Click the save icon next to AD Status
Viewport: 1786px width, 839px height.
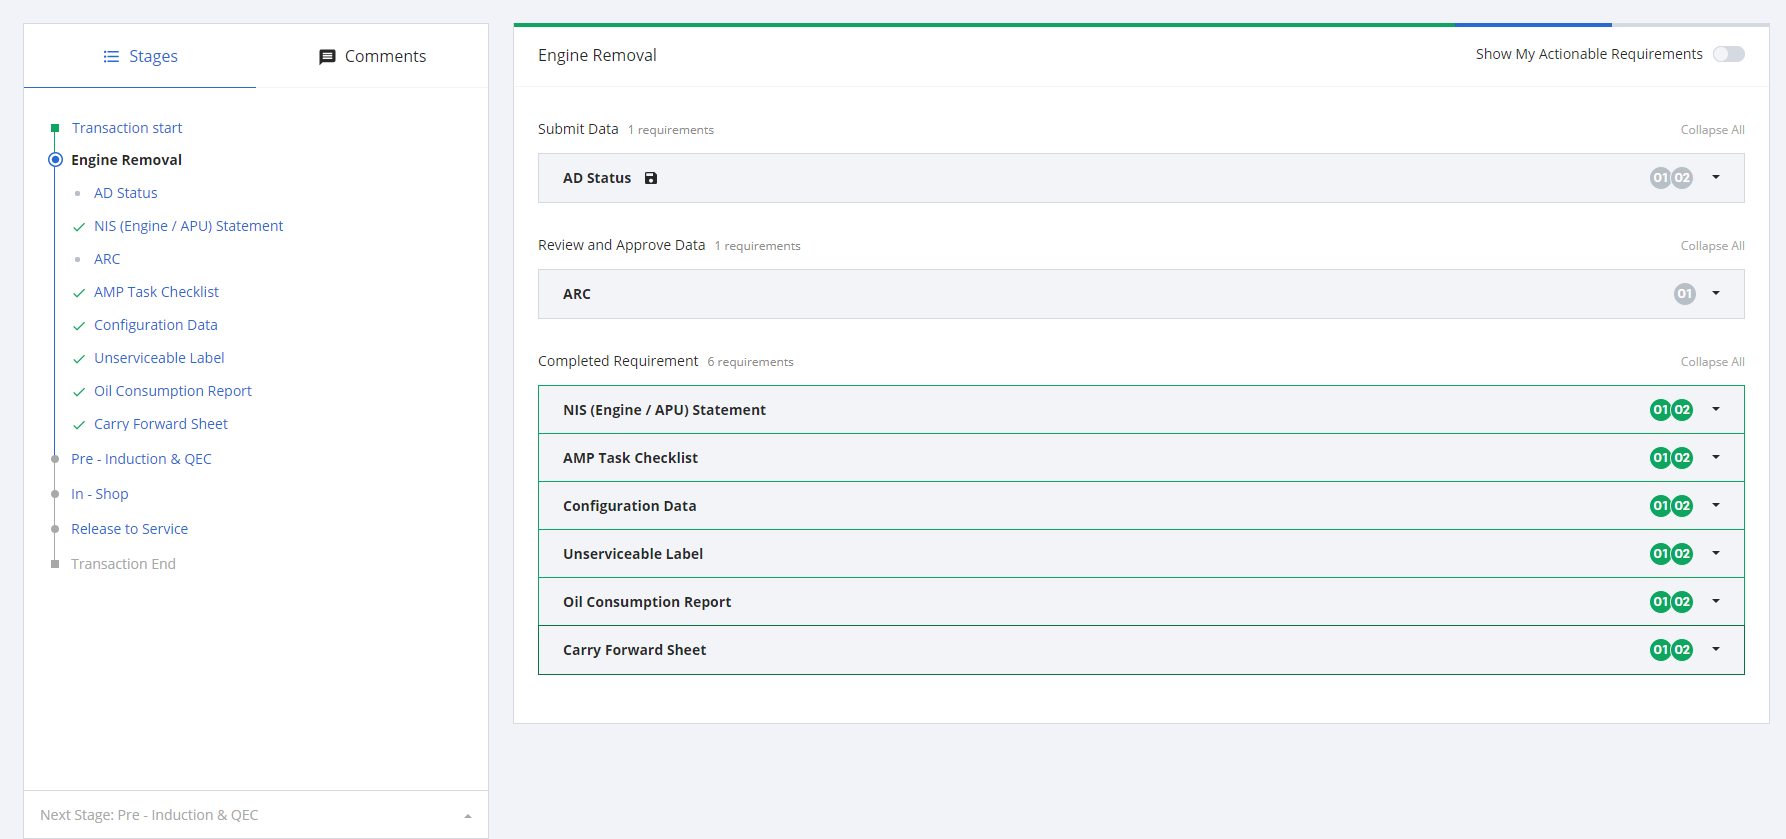coord(651,178)
